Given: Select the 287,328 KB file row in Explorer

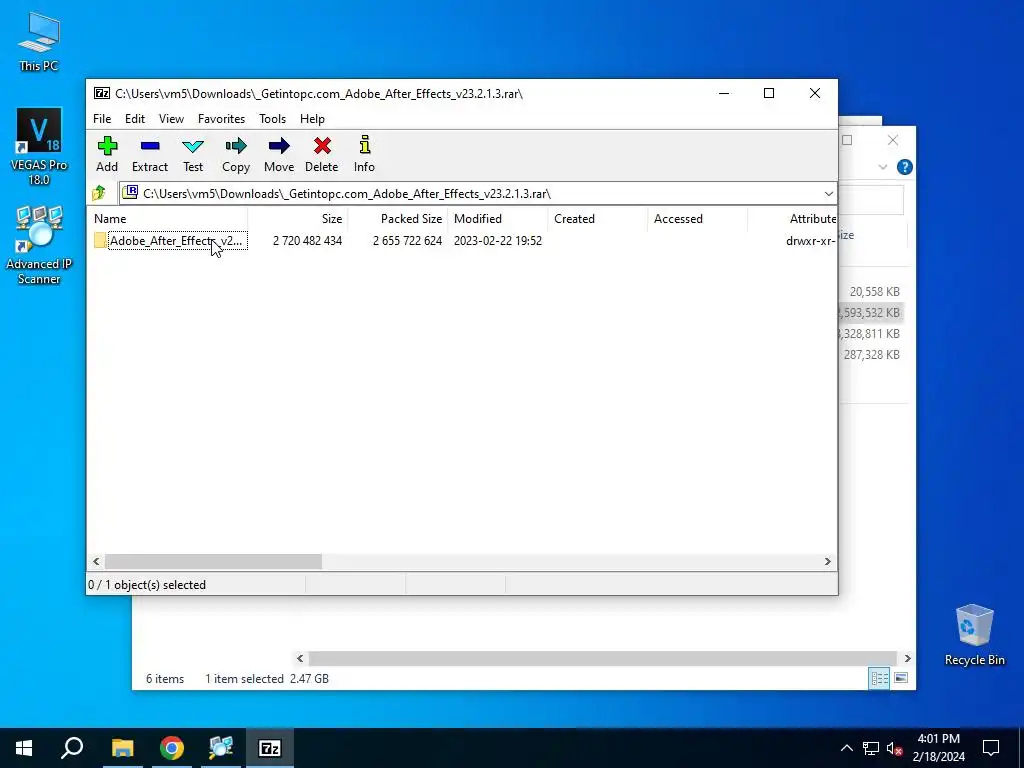Looking at the screenshot, I should (x=872, y=355).
